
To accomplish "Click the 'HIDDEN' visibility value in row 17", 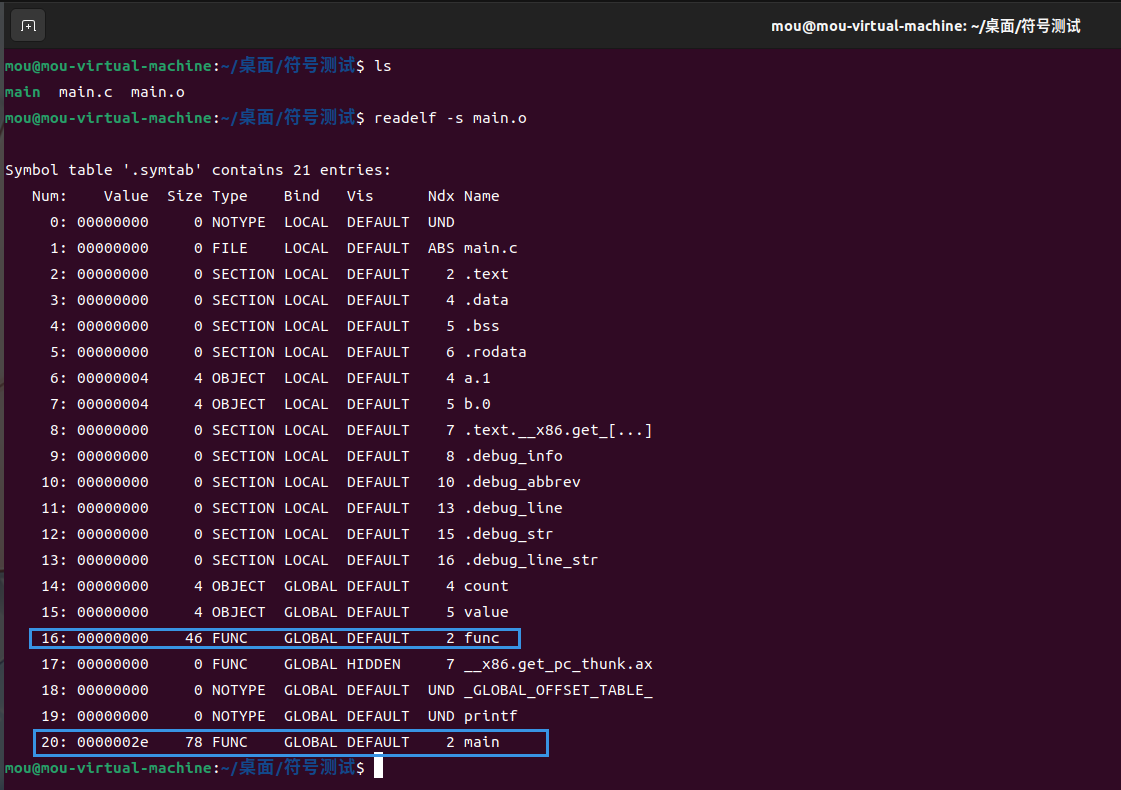I will 373,664.
